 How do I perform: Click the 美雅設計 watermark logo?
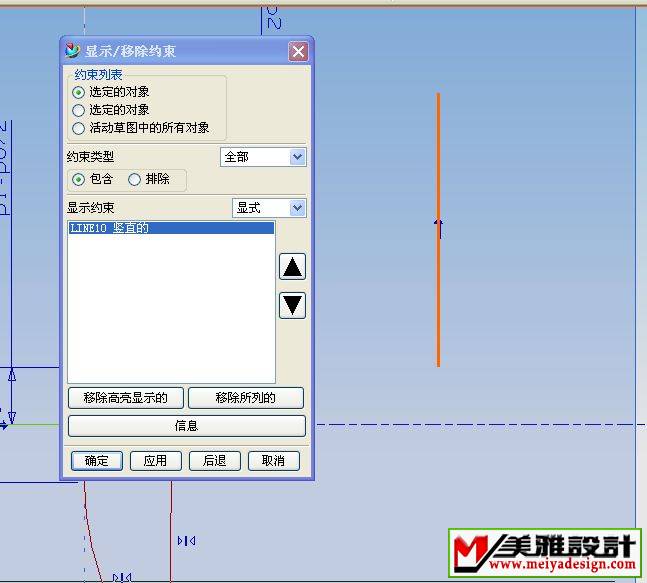click(x=545, y=553)
